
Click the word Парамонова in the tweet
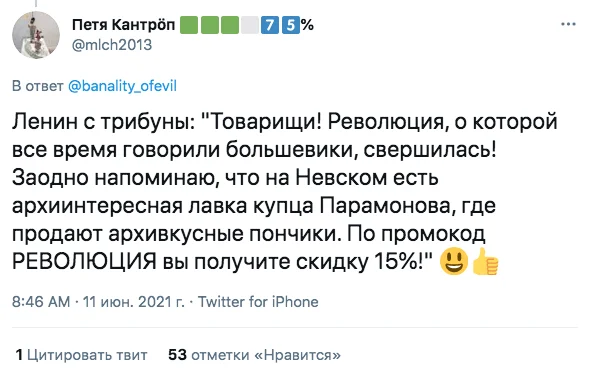tap(387, 206)
